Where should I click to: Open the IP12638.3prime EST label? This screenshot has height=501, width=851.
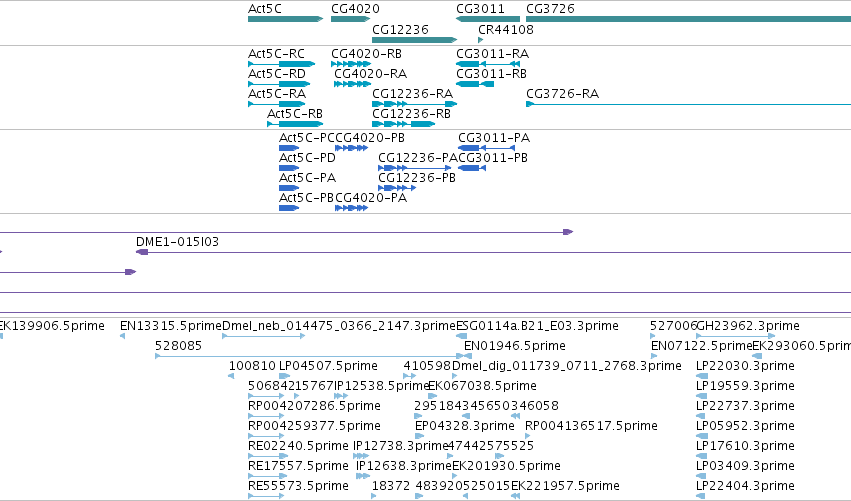(x=404, y=467)
